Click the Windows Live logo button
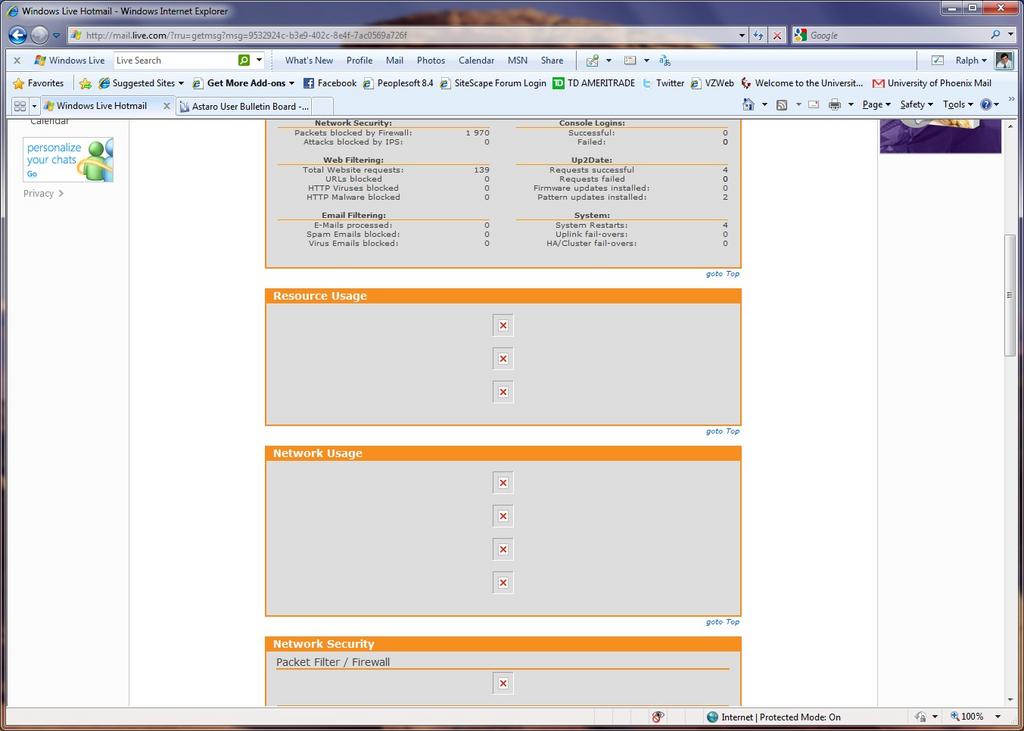The width and height of the screenshot is (1024, 731). [x=69, y=60]
